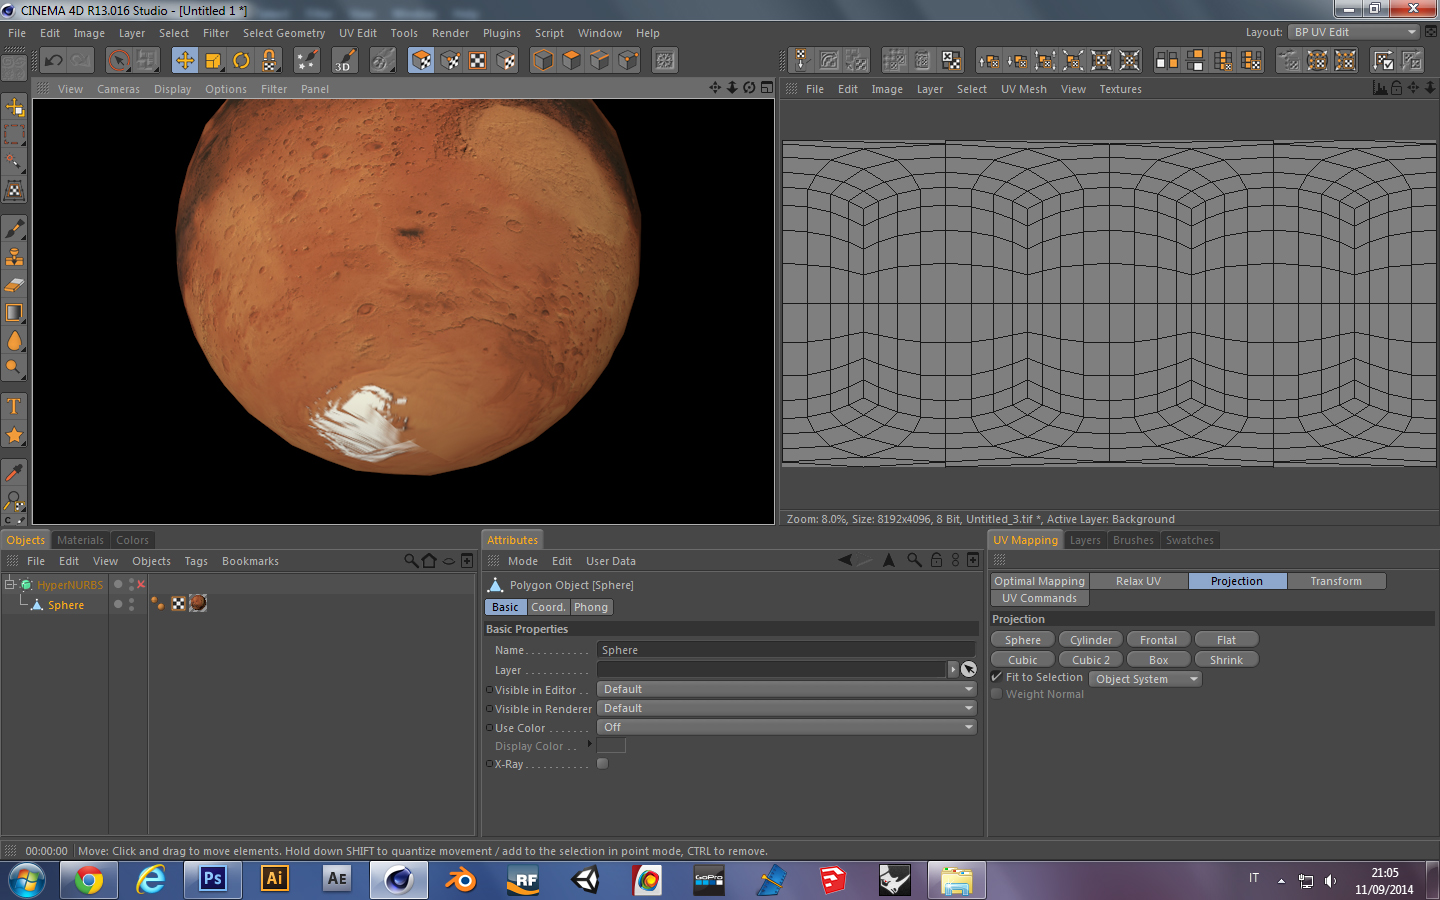Viewport: 1440px width, 900px height.
Task: Click the Undo arrow icon
Action: pyautogui.click(x=54, y=61)
